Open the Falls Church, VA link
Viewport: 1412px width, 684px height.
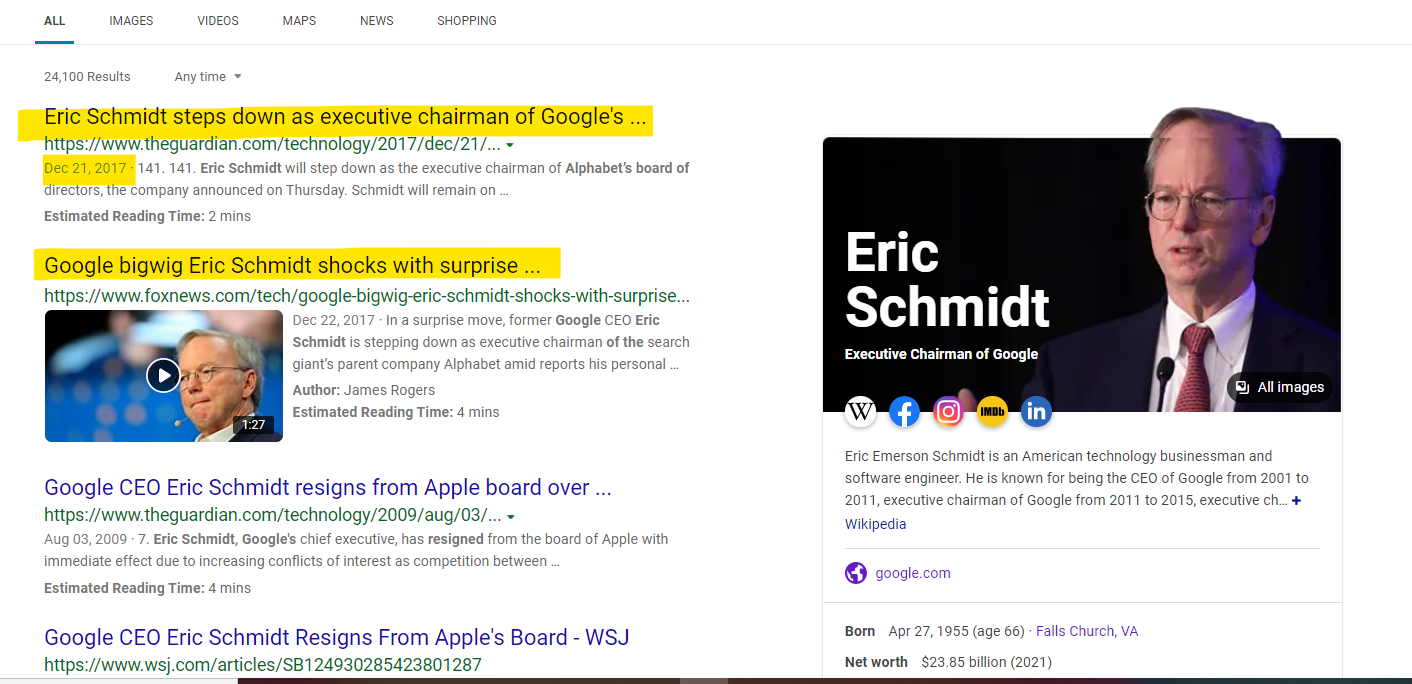1087,631
